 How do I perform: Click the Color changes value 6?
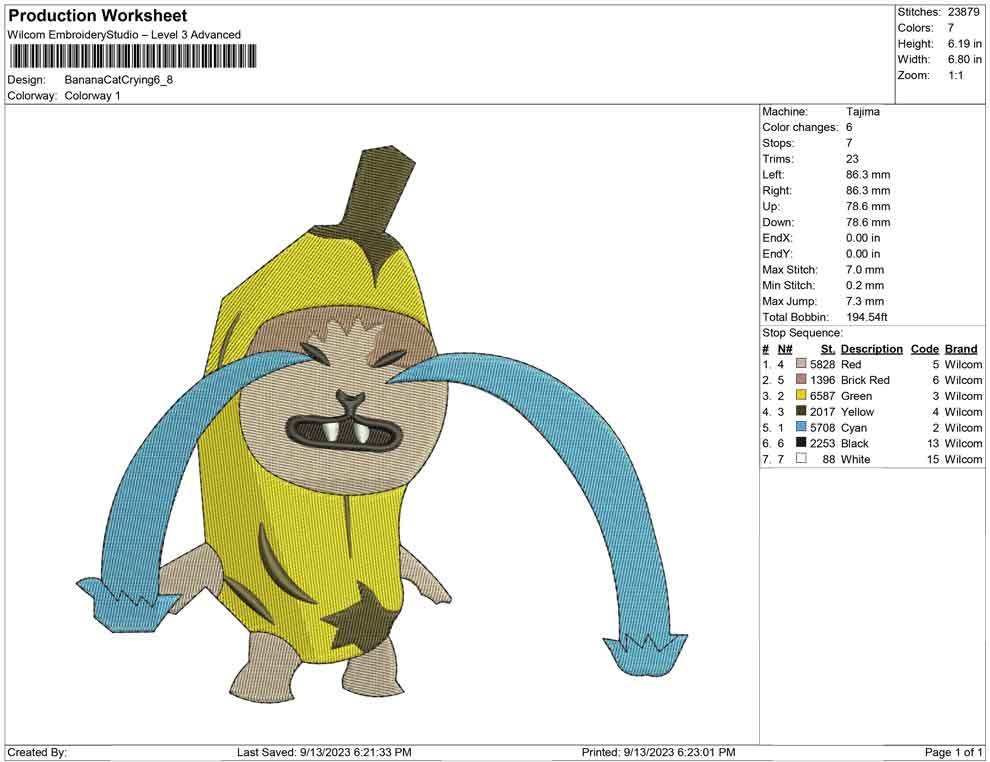point(849,127)
